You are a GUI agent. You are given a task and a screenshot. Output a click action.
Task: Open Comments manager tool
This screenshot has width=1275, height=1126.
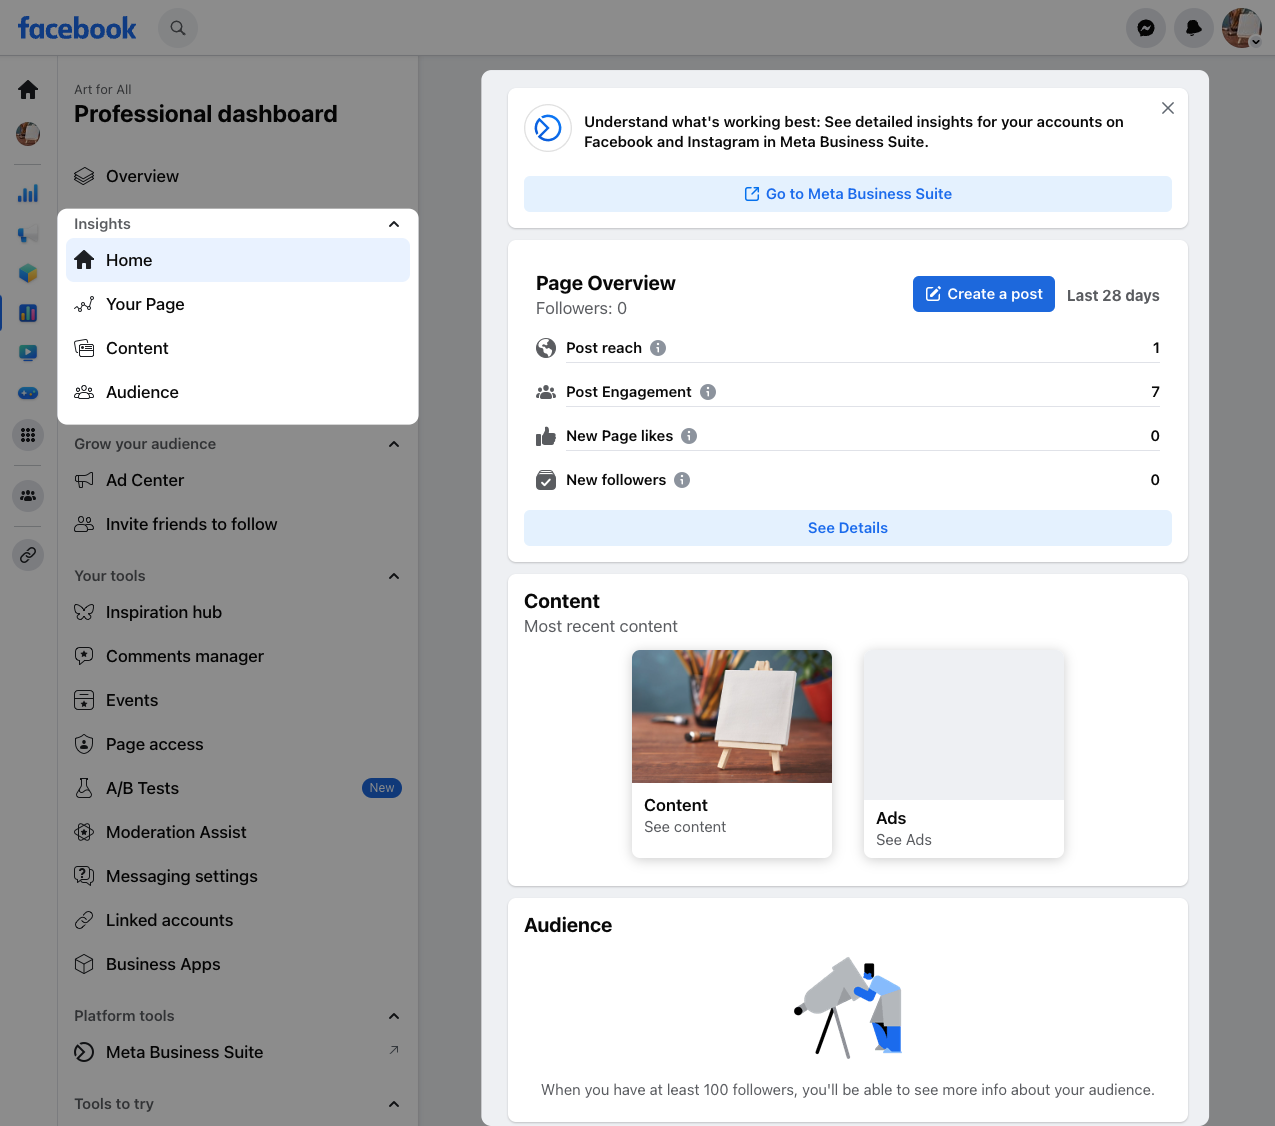(x=185, y=656)
